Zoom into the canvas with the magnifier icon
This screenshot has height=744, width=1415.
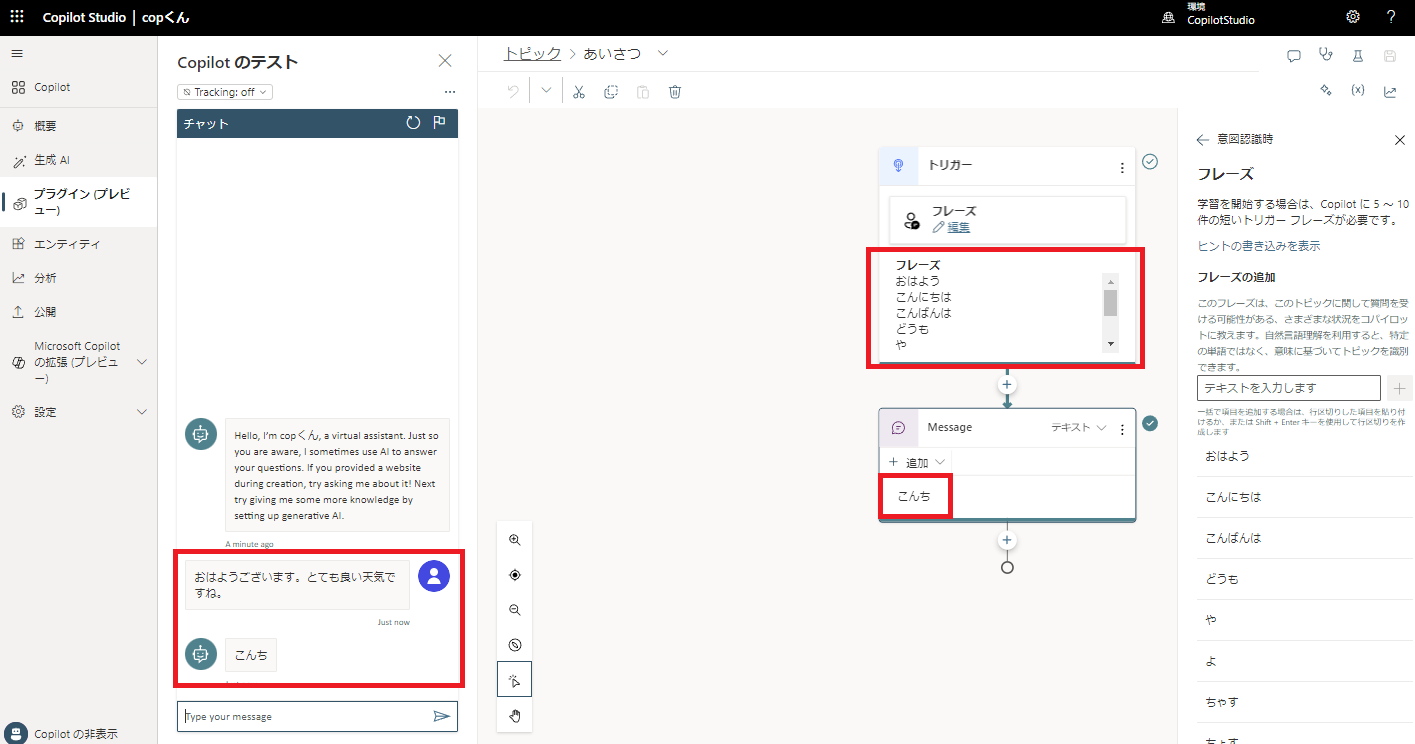tap(514, 540)
